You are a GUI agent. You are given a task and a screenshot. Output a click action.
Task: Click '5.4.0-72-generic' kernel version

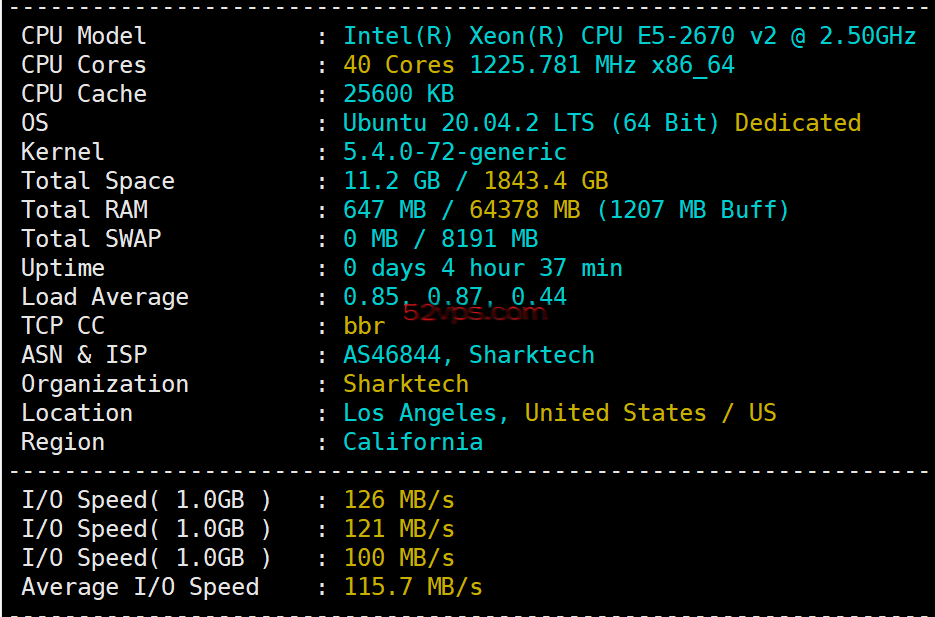pyautogui.click(x=454, y=153)
